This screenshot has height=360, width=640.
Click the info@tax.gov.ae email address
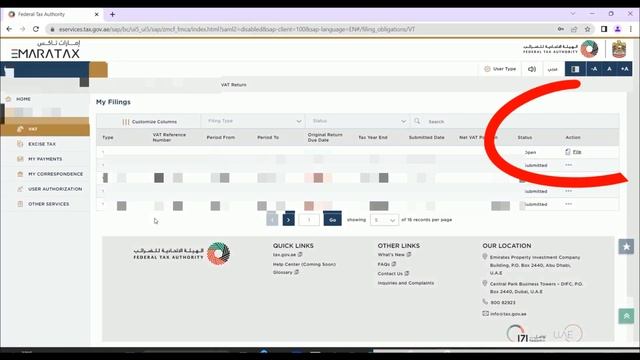click(508, 314)
